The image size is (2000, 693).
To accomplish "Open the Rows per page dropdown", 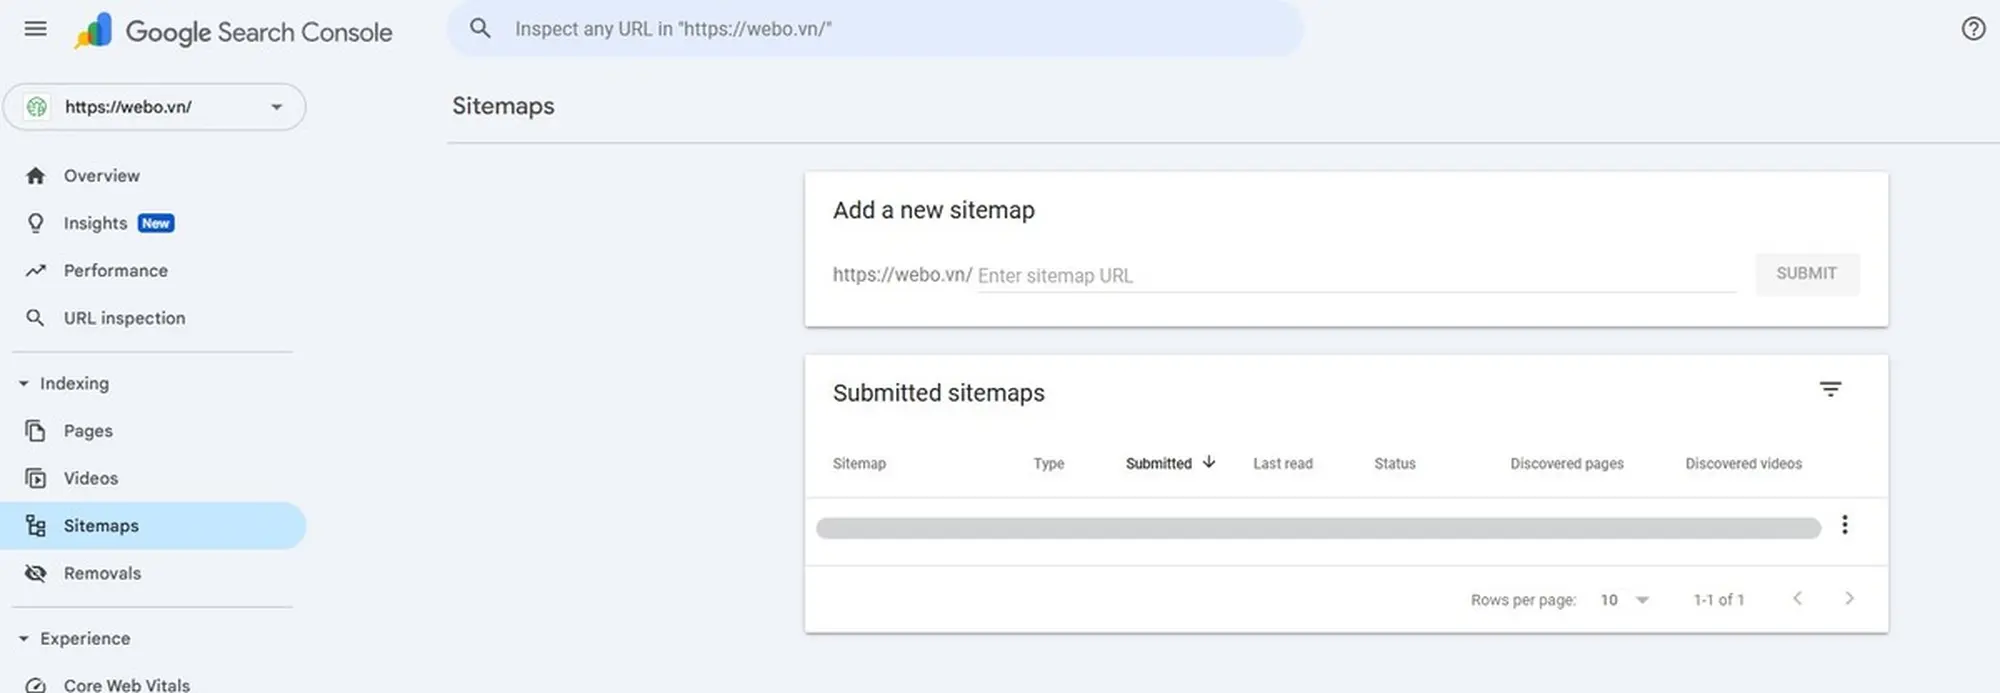I will 1624,600.
